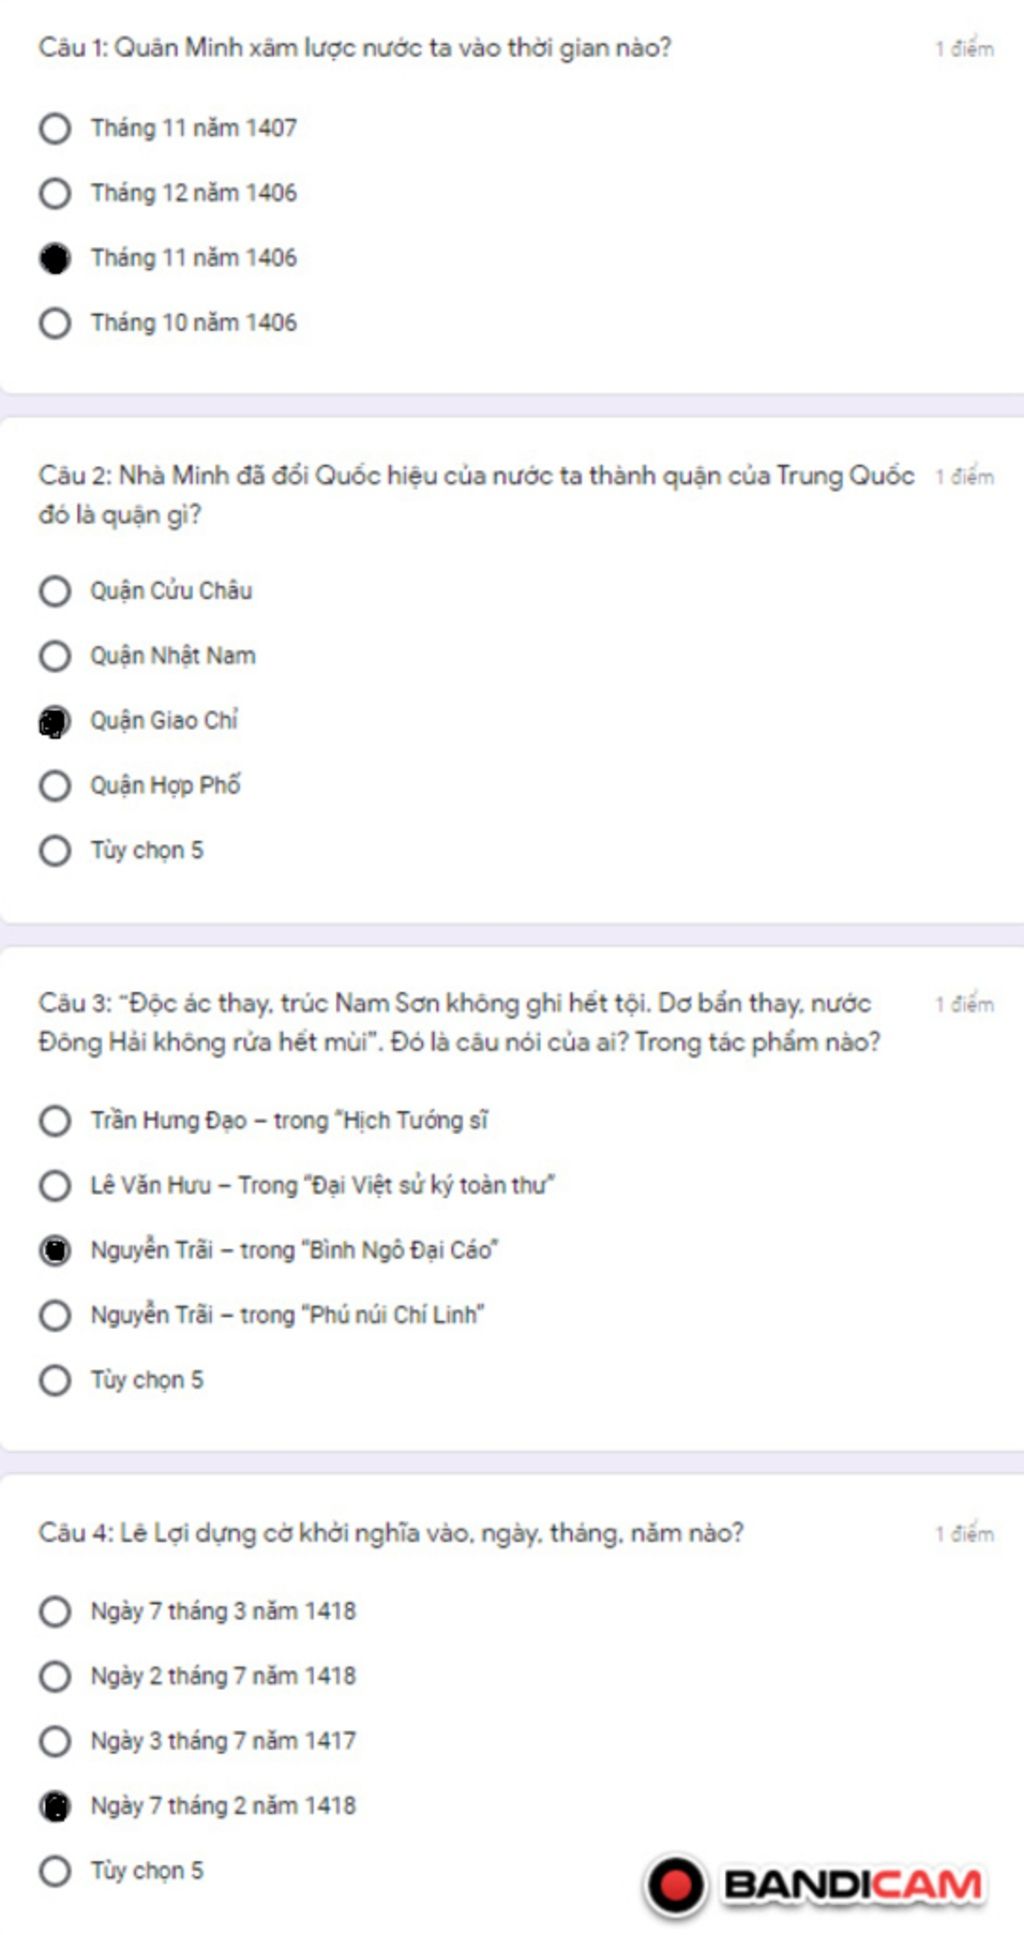Pick Quận Giao Chỉ option

pyautogui.click(x=55, y=721)
